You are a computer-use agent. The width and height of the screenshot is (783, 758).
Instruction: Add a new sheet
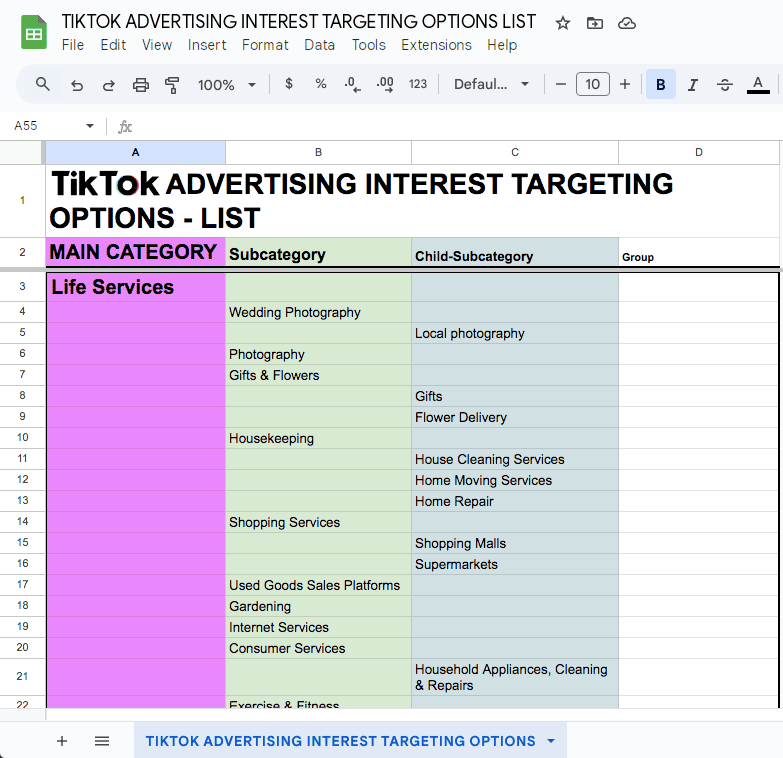coord(62,741)
